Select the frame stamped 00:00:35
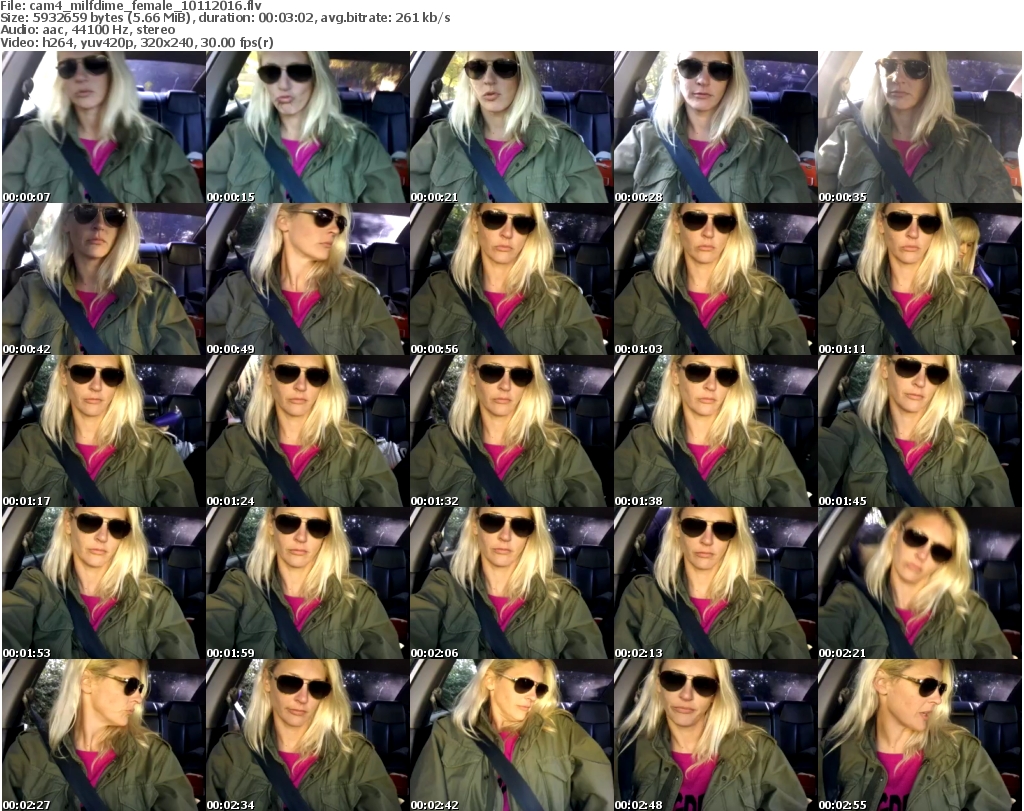 tap(920, 127)
